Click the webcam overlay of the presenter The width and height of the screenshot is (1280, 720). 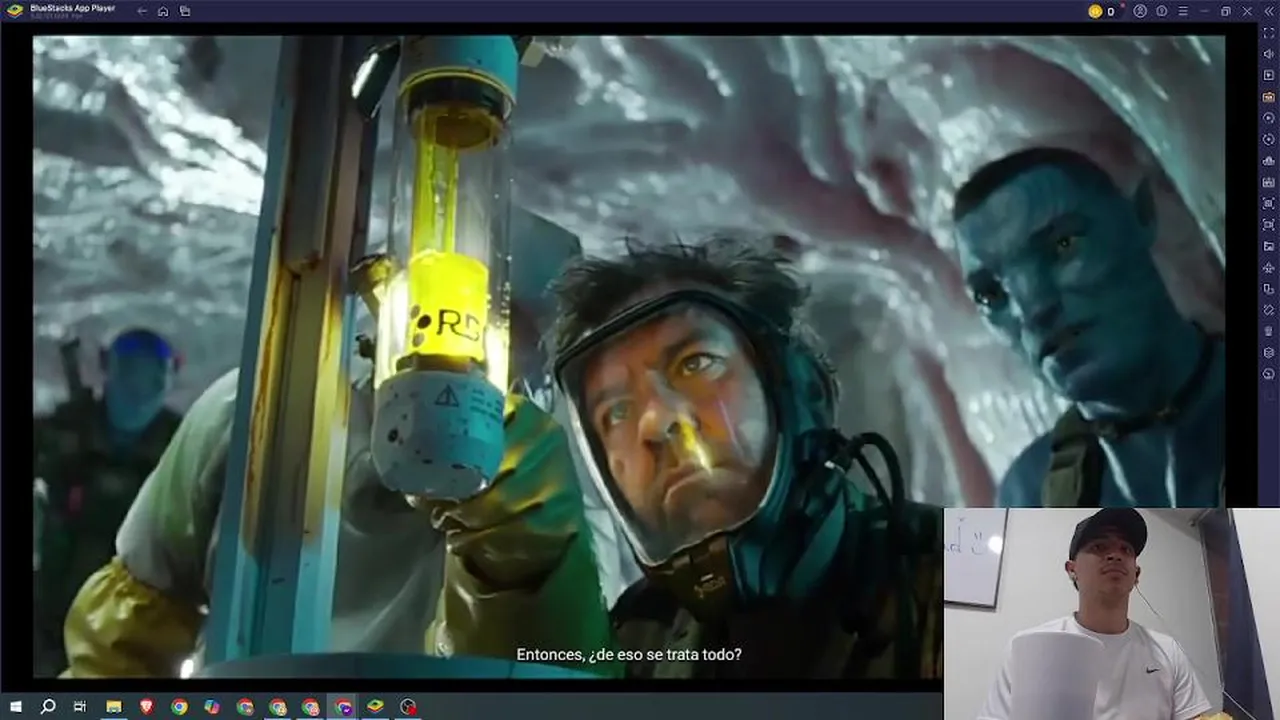click(x=1111, y=614)
